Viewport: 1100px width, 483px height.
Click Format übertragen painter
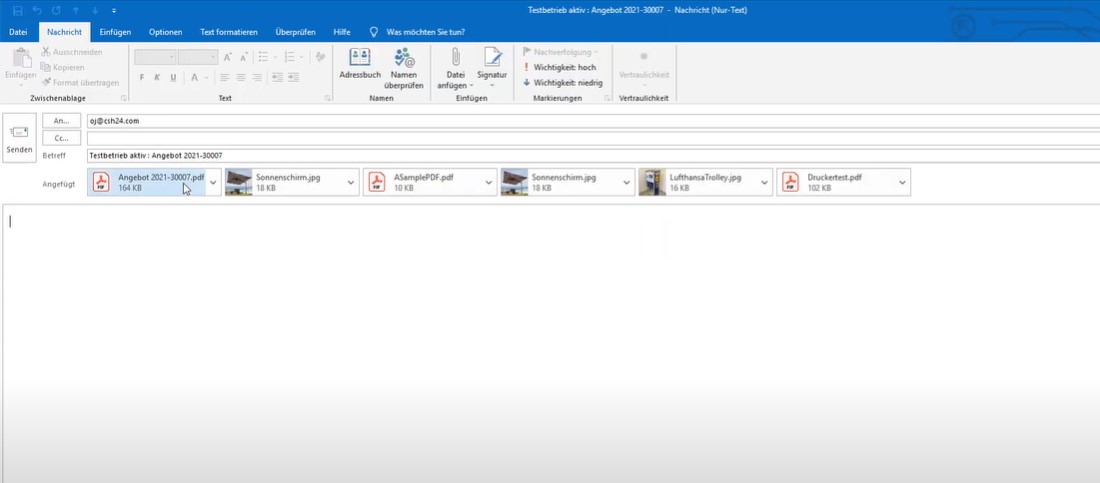point(80,82)
